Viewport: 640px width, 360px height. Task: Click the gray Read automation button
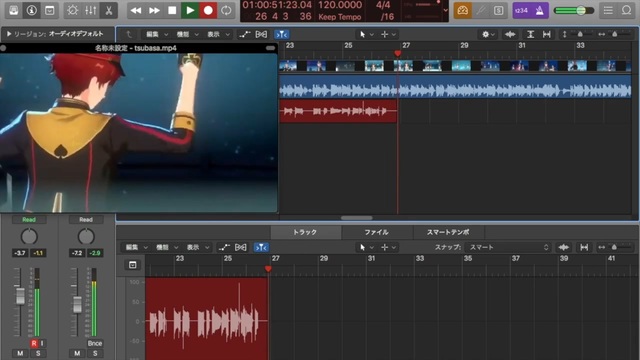coord(86,220)
